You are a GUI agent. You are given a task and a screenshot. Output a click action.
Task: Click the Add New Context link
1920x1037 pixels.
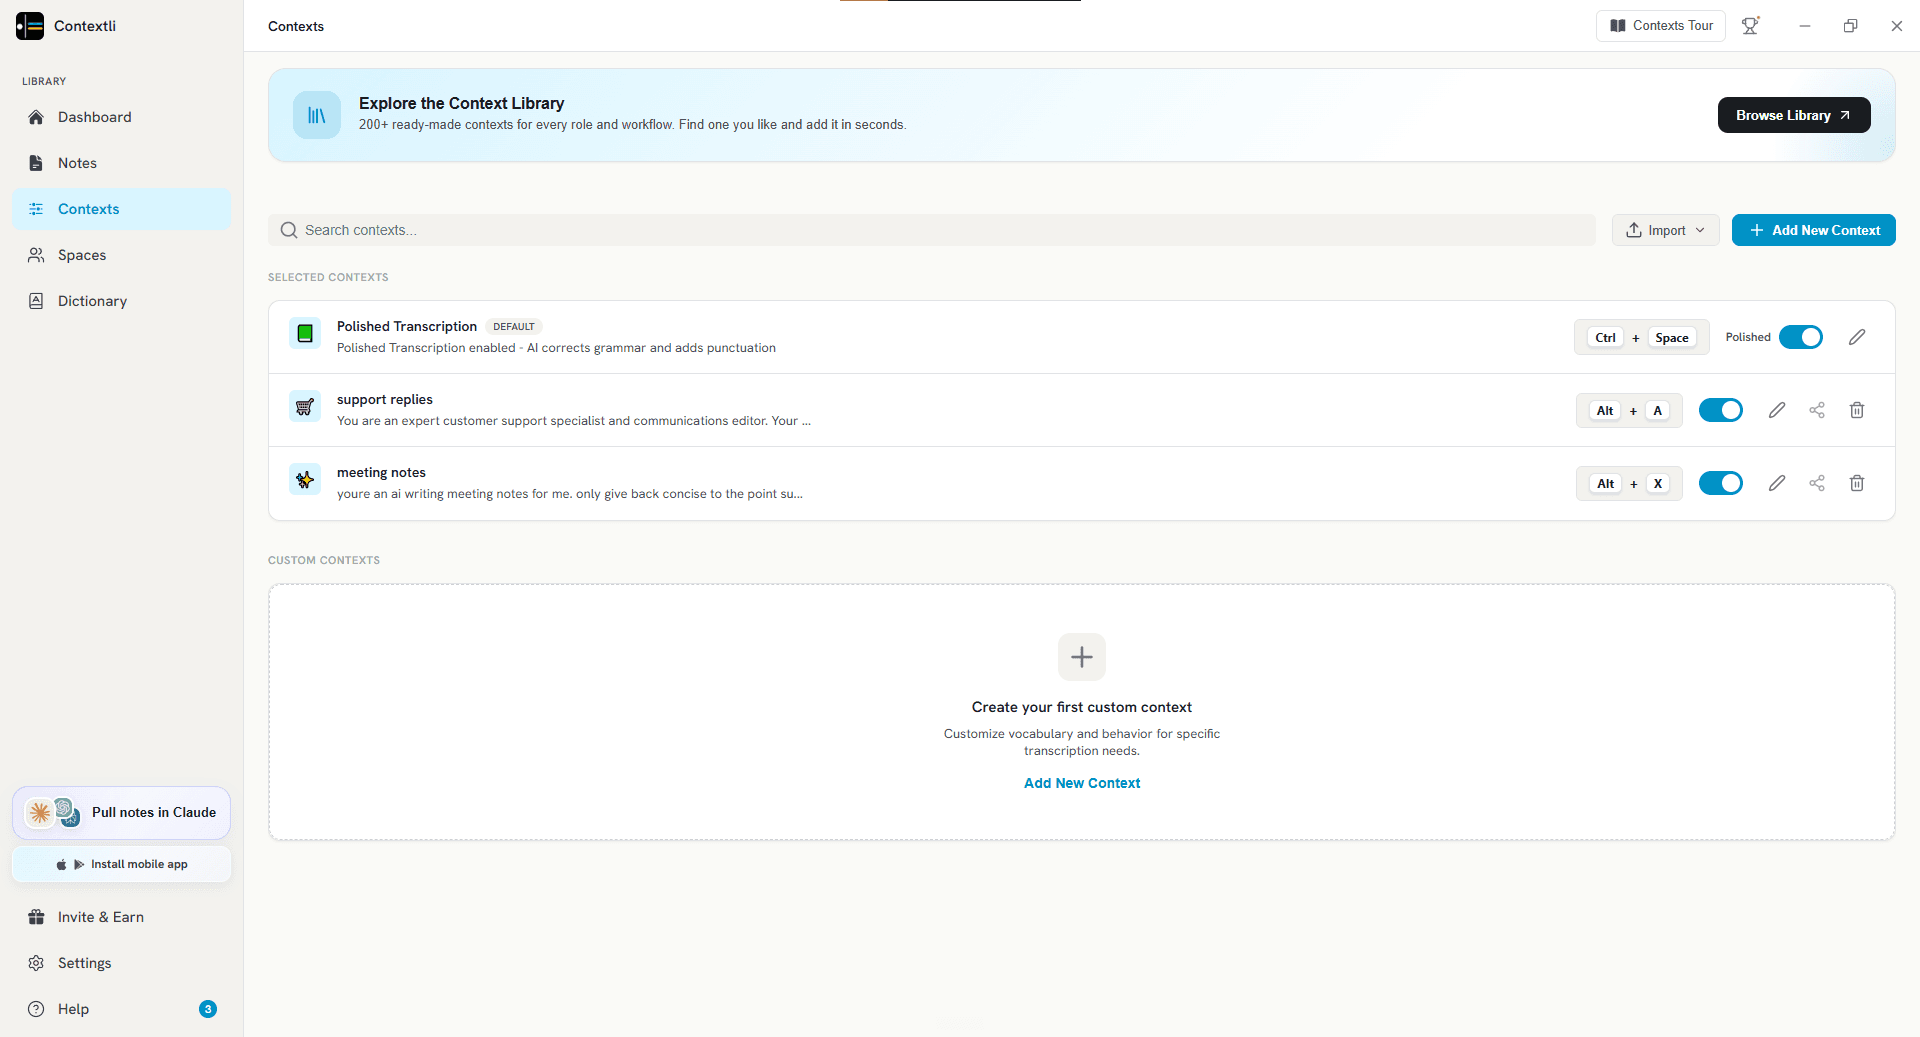(x=1082, y=783)
